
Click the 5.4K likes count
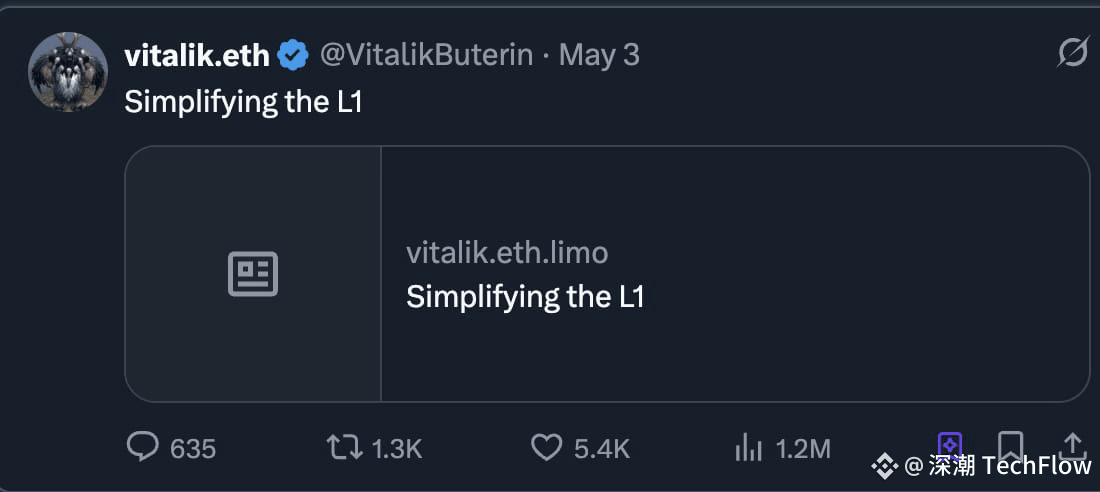(x=602, y=448)
